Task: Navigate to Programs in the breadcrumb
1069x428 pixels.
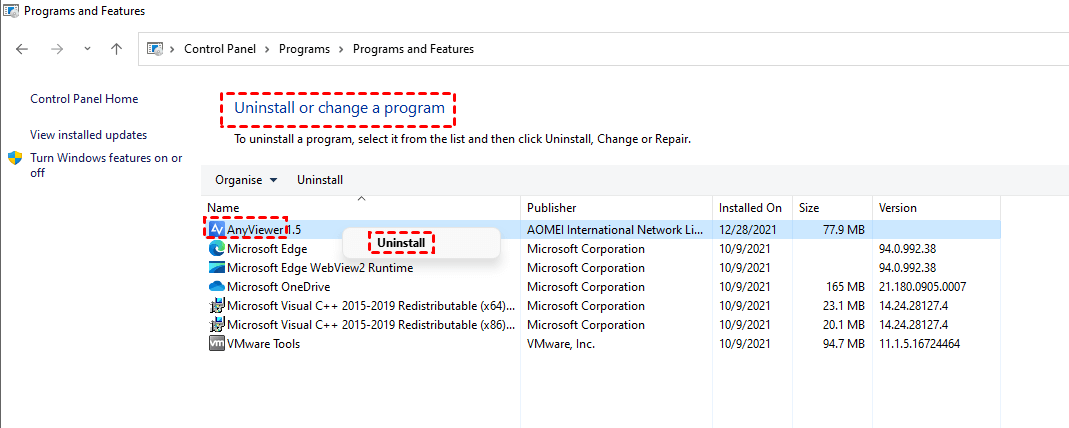Action: 305,49
